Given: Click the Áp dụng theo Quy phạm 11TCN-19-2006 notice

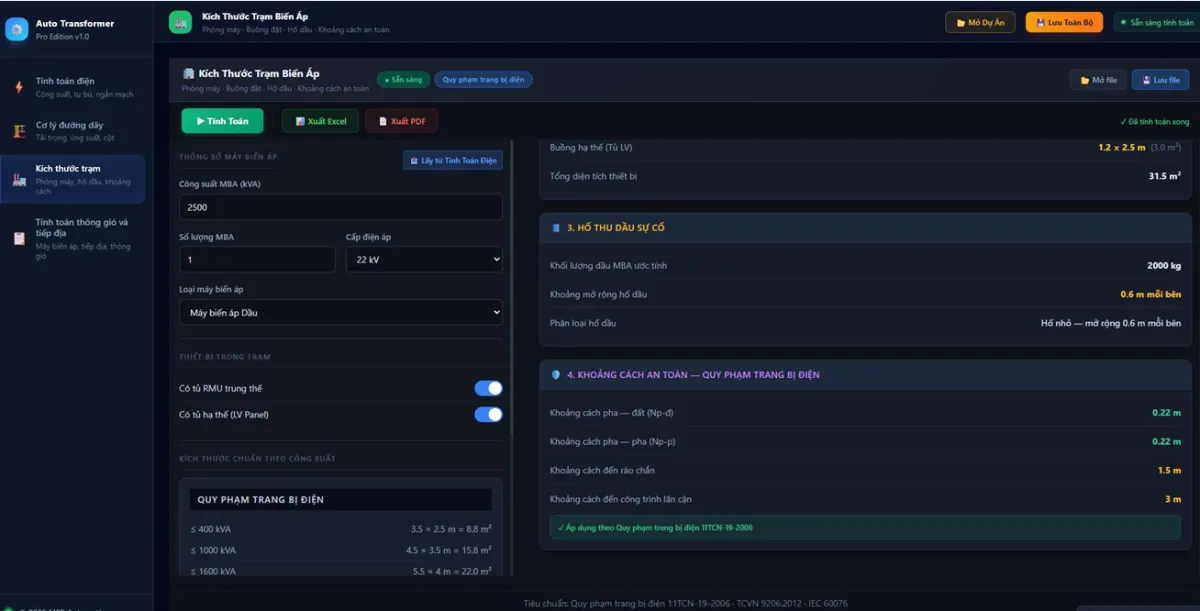Looking at the screenshot, I should click(x=865, y=527).
